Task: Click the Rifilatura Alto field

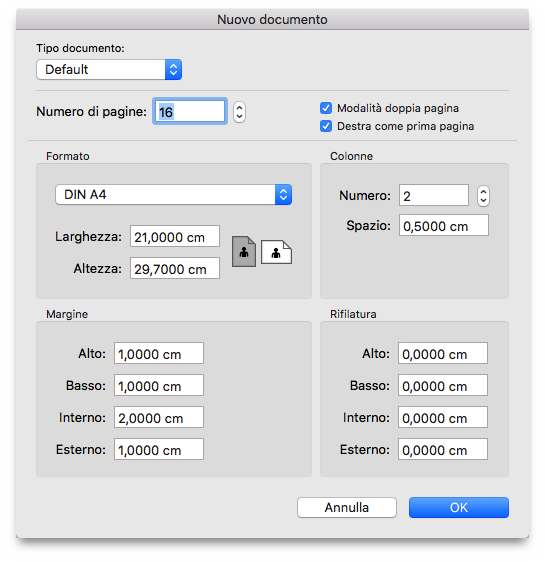Action: click(443, 353)
